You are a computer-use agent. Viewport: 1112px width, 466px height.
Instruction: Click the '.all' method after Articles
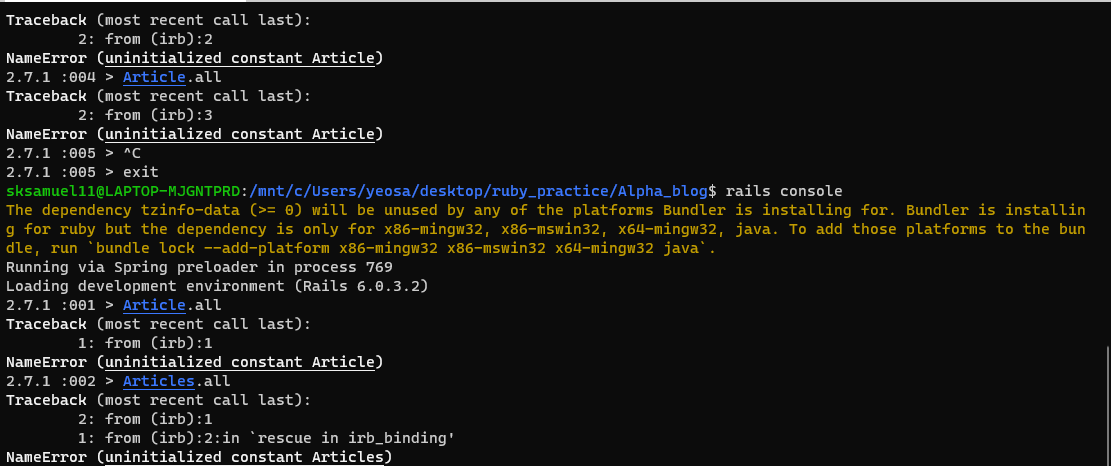213,381
